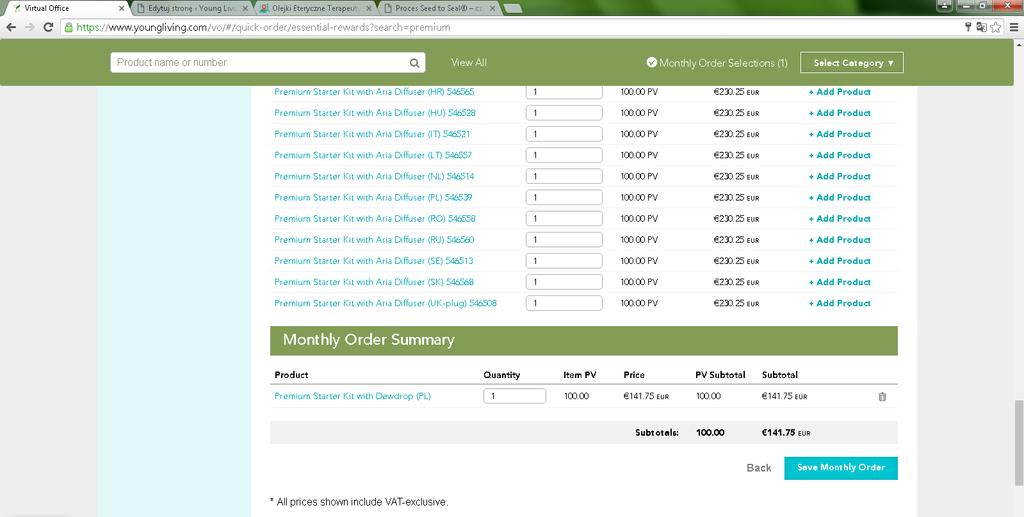
Task: Open Aria Diffuser (HU) 546528 link
Action: pyautogui.click(x=375, y=113)
